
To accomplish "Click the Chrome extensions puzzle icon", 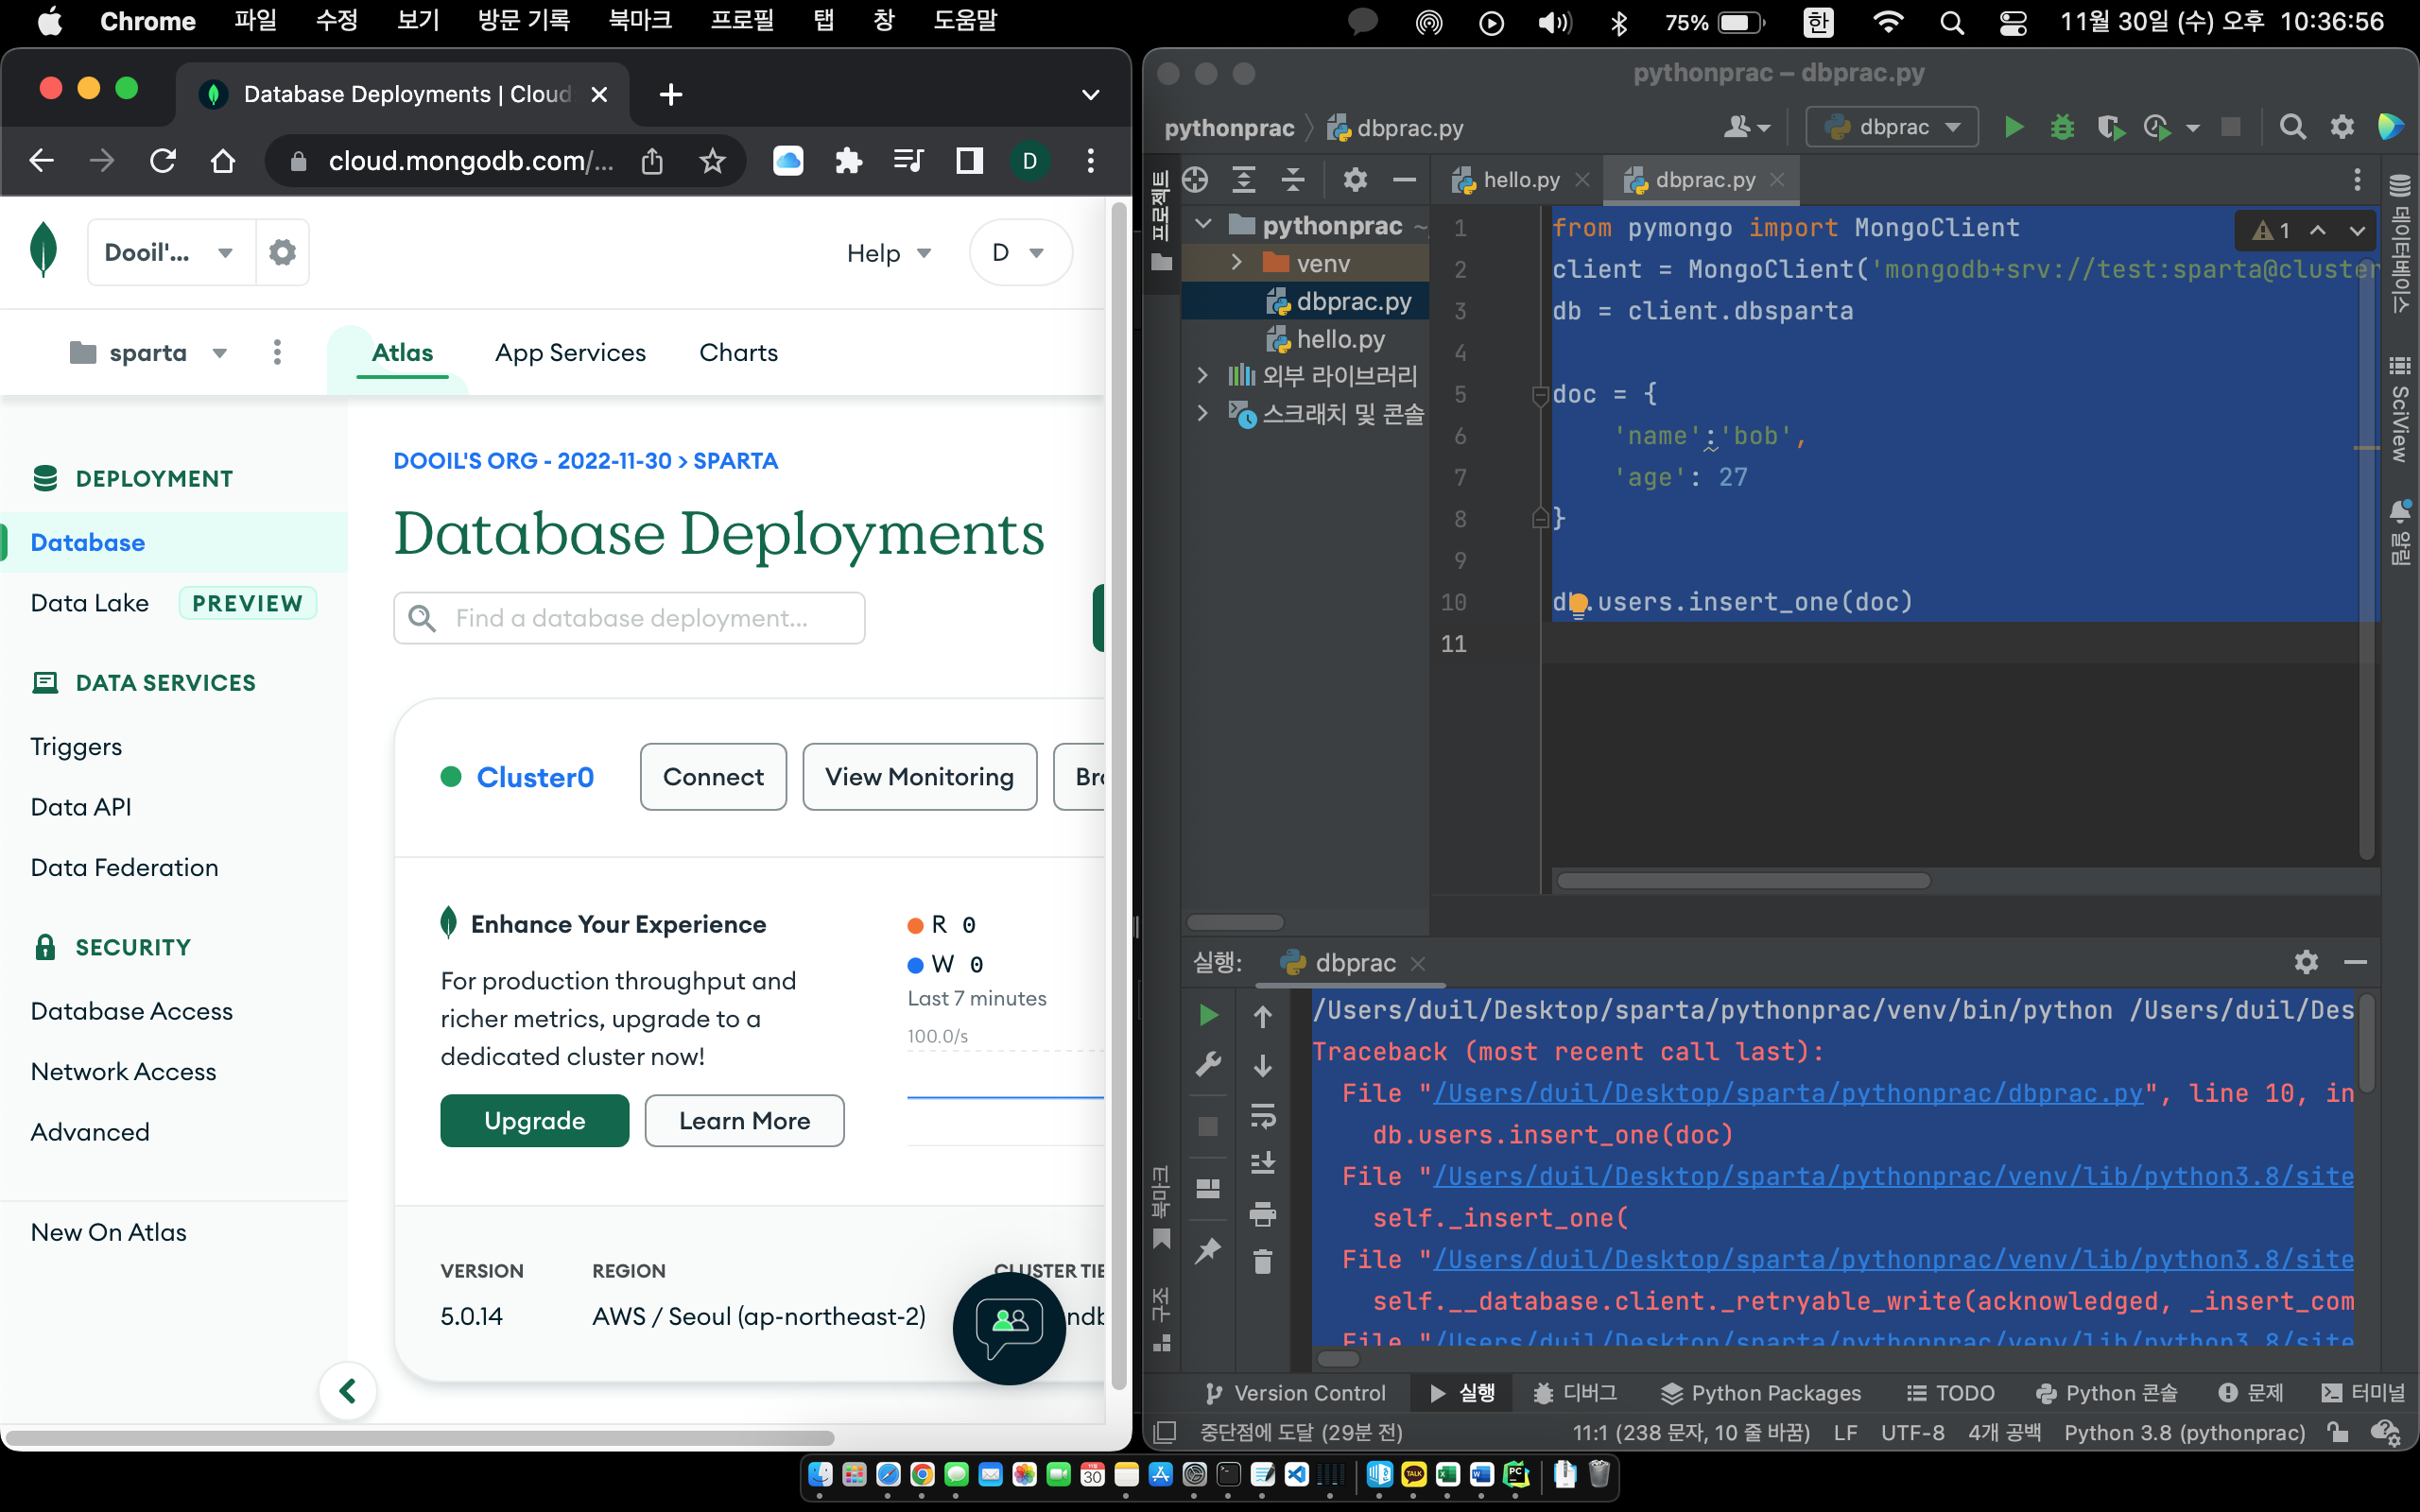I will coord(848,160).
